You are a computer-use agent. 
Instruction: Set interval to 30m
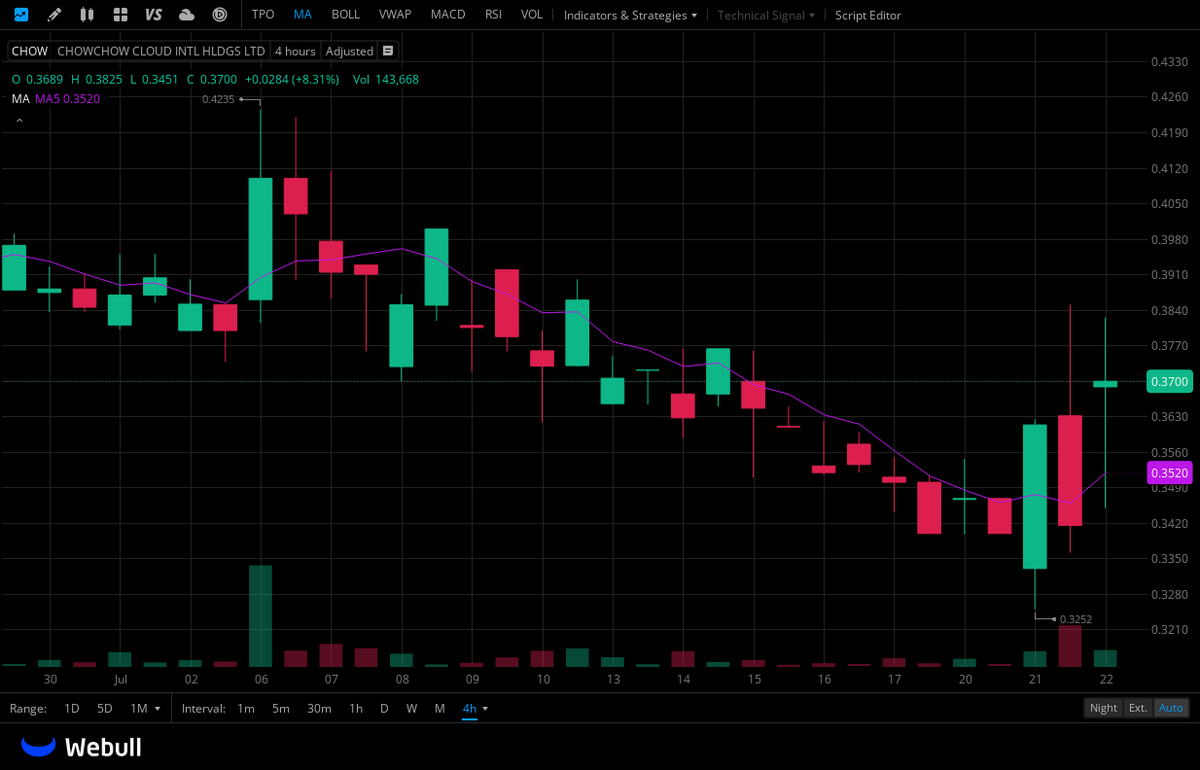319,708
